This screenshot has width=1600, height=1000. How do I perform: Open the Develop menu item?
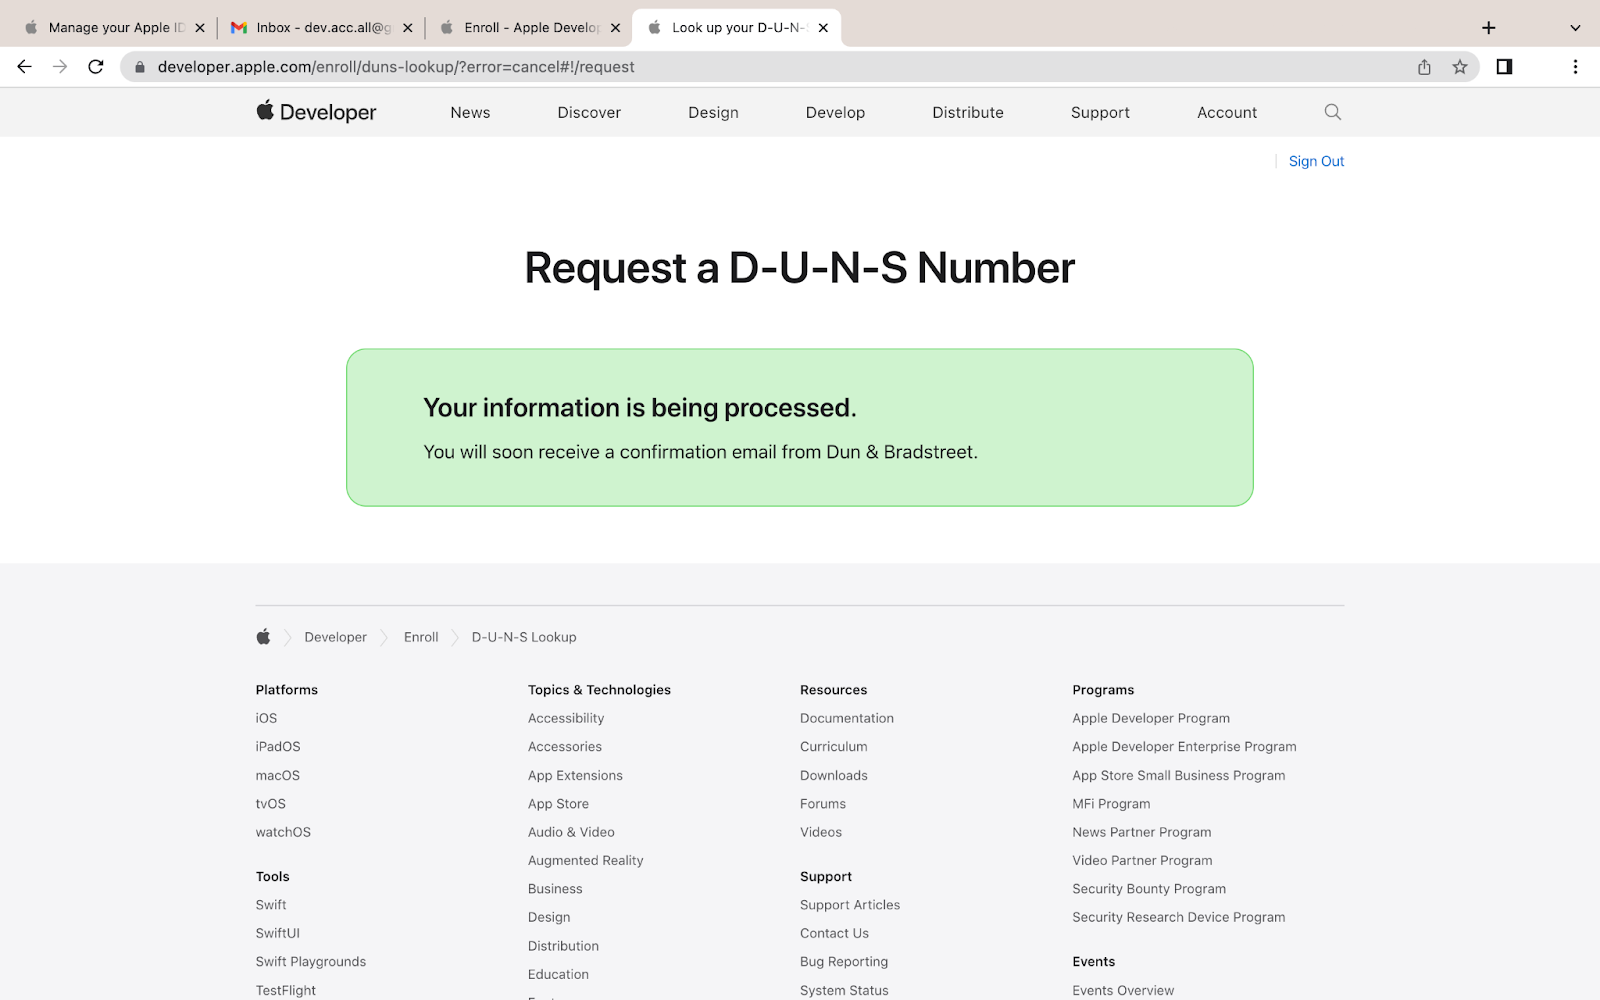[835, 113]
